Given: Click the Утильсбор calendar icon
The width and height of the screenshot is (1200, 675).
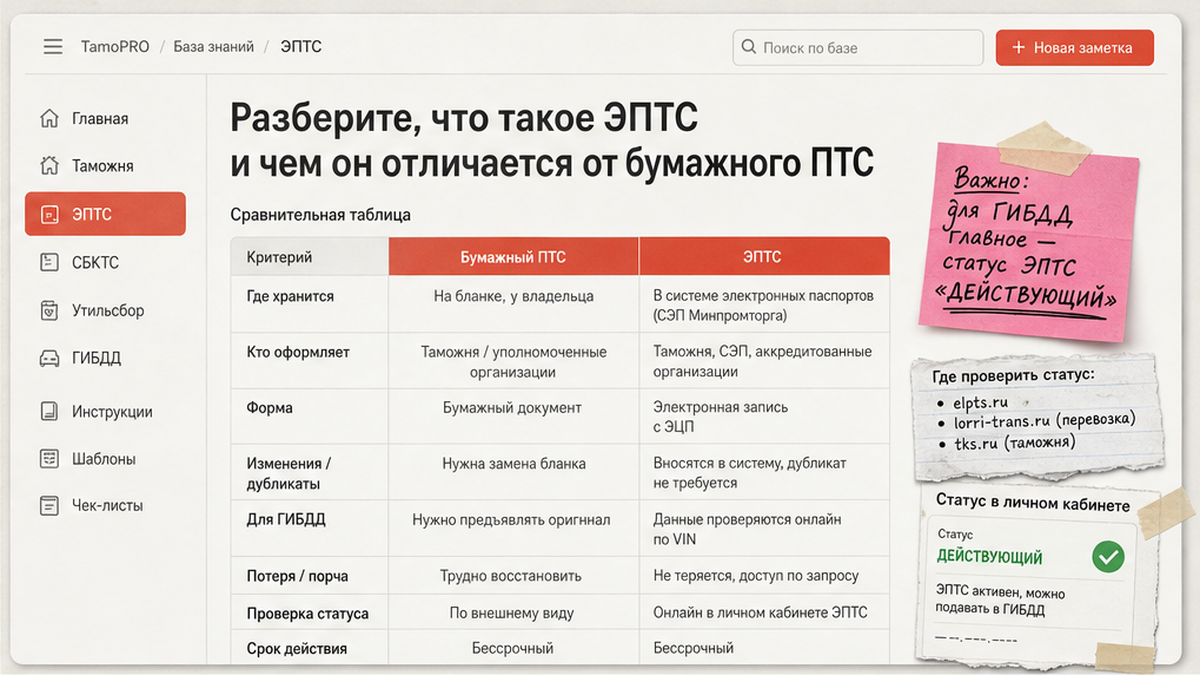Looking at the screenshot, I should pyautogui.click(x=49, y=310).
